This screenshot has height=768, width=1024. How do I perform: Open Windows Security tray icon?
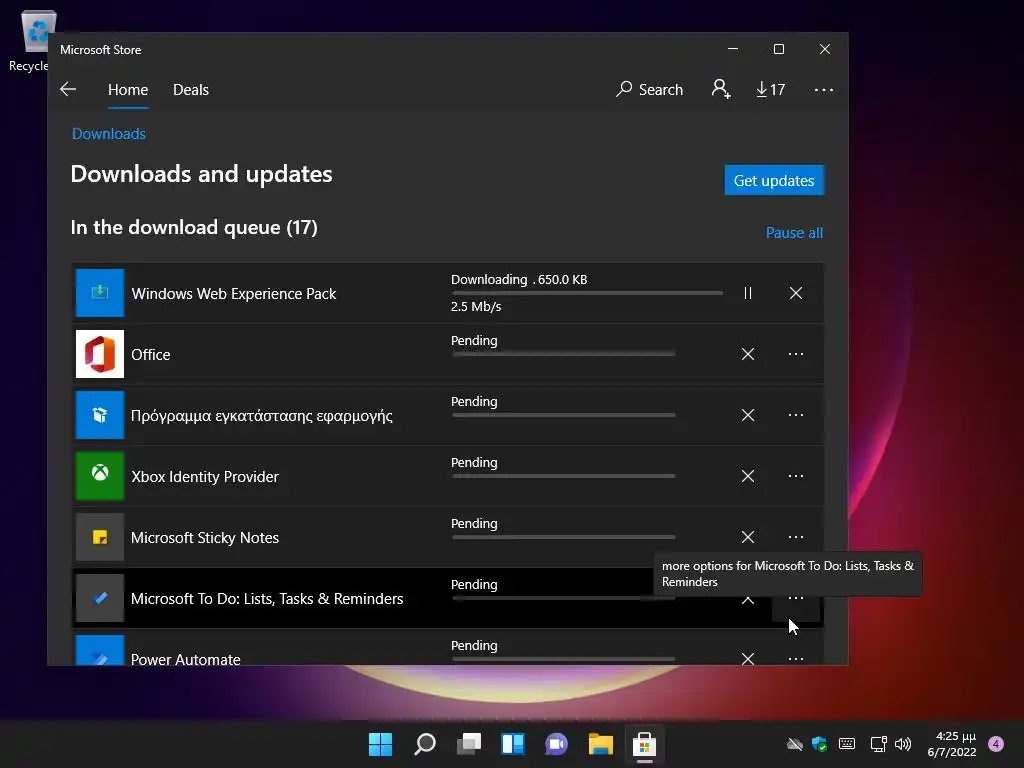point(820,744)
